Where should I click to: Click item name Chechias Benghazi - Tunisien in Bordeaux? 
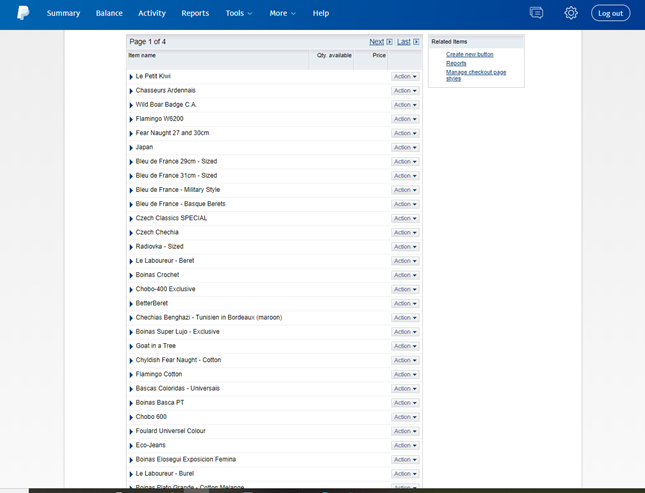[x=209, y=317]
